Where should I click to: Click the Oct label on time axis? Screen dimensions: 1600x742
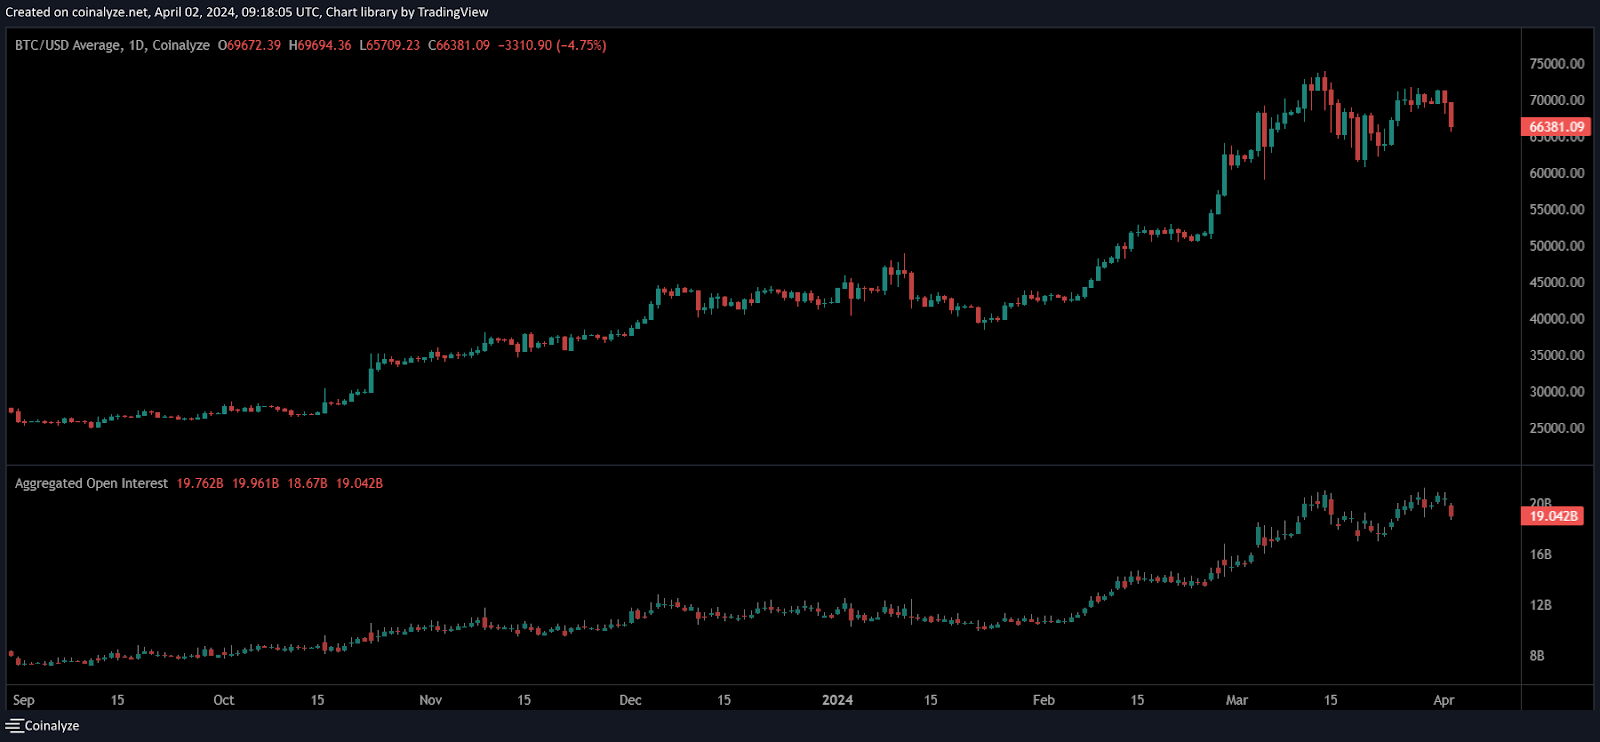(224, 700)
